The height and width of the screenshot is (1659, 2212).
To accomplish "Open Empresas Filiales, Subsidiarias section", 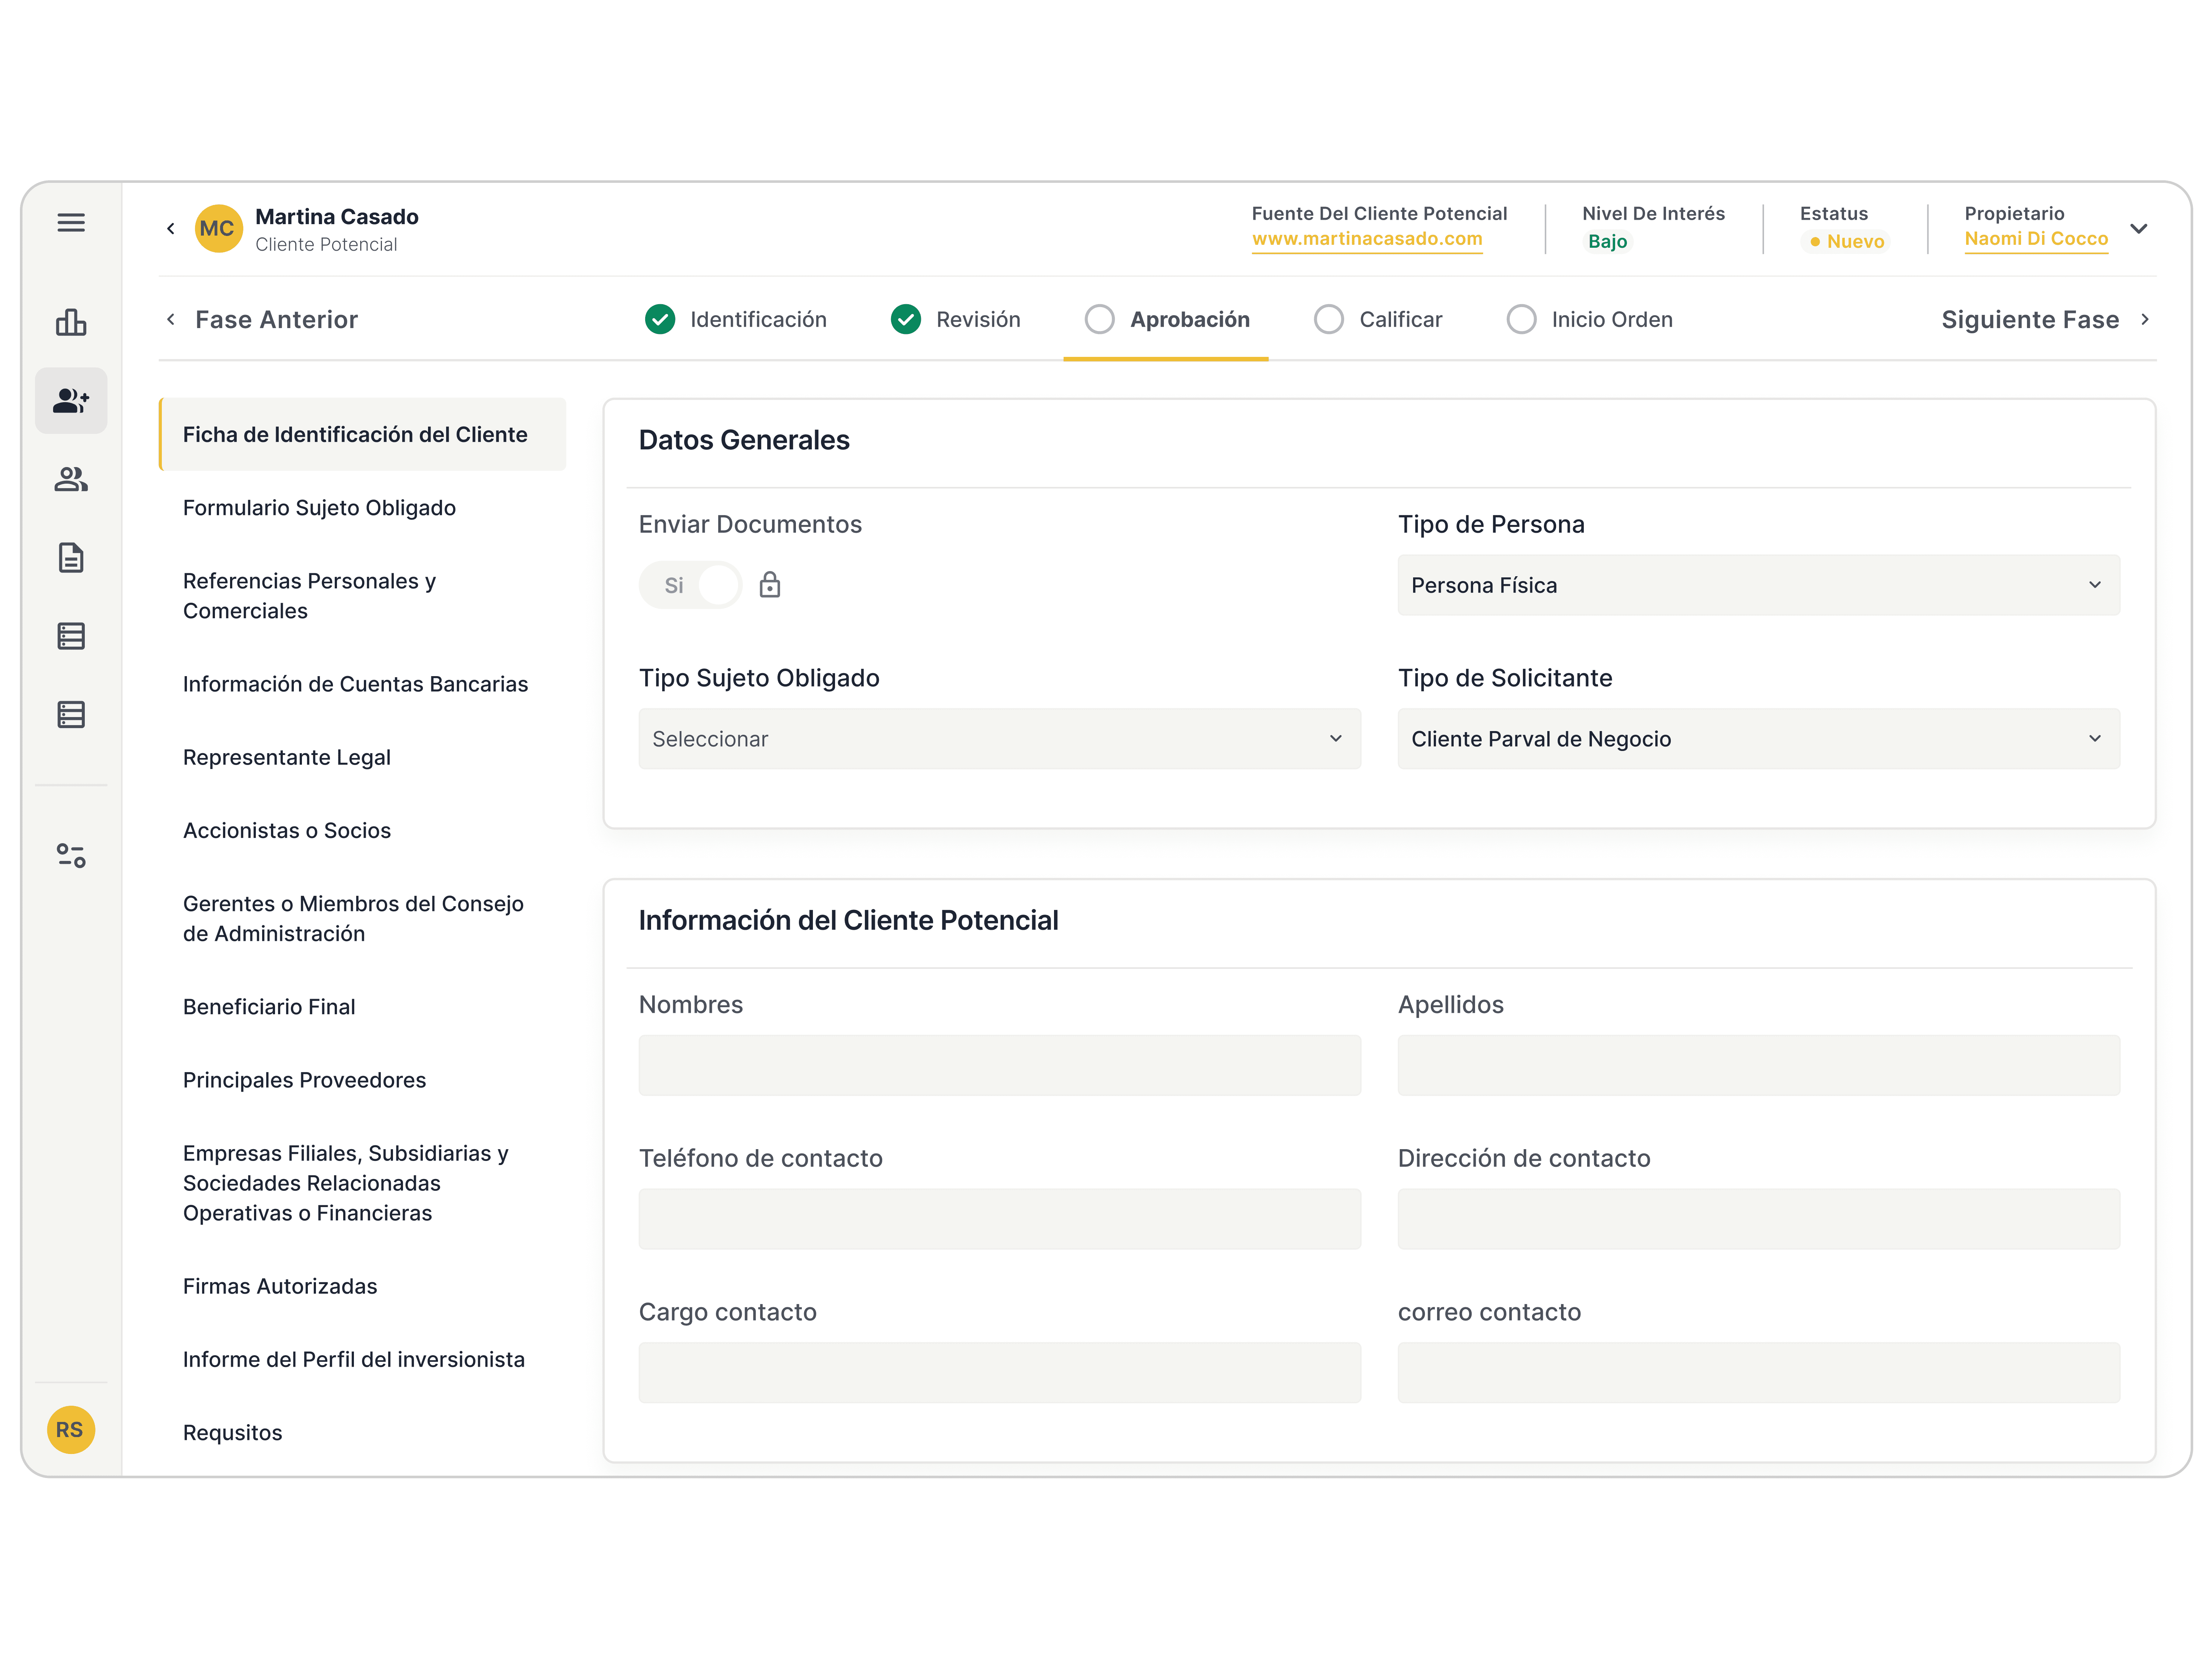I will pos(346,1183).
